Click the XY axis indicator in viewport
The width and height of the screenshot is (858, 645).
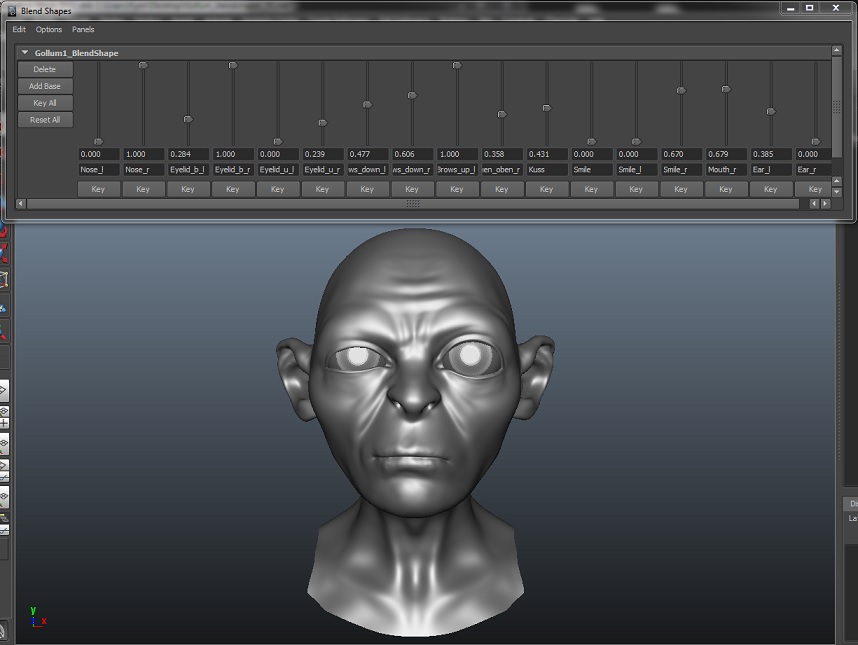[37, 617]
